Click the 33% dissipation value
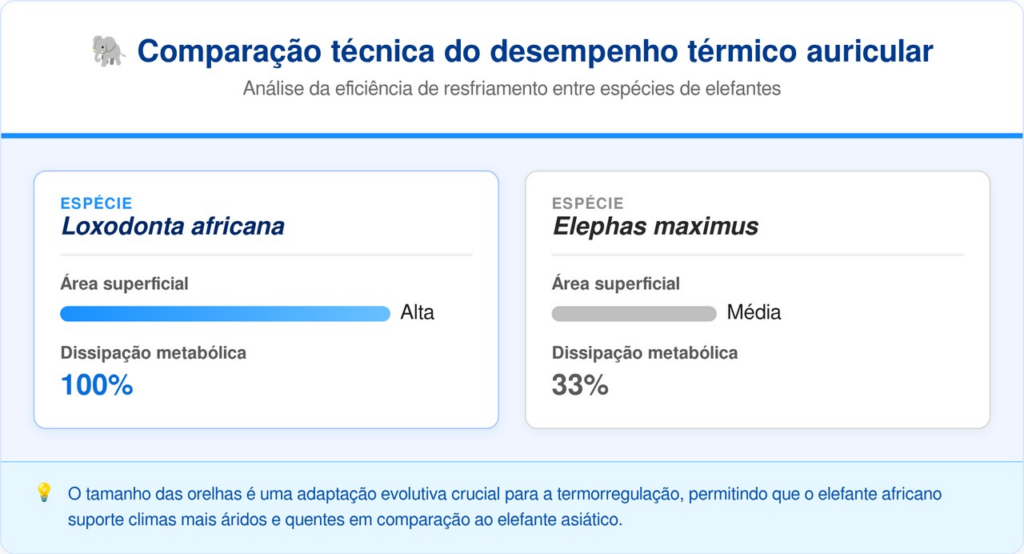The width and height of the screenshot is (1024, 554). [580, 385]
